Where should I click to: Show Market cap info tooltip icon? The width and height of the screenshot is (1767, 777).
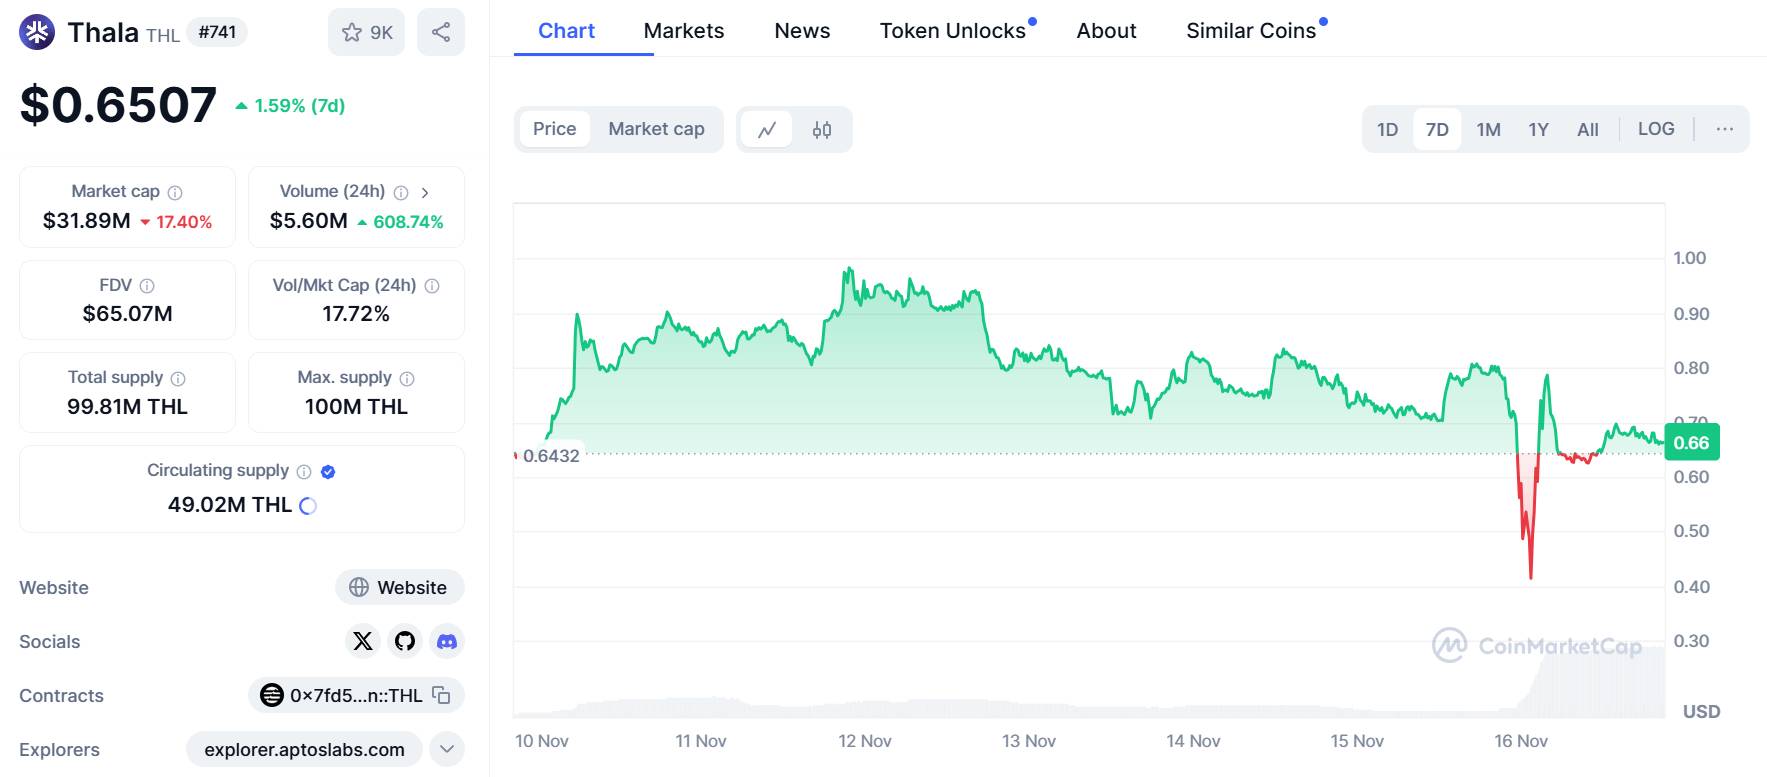(x=175, y=192)
